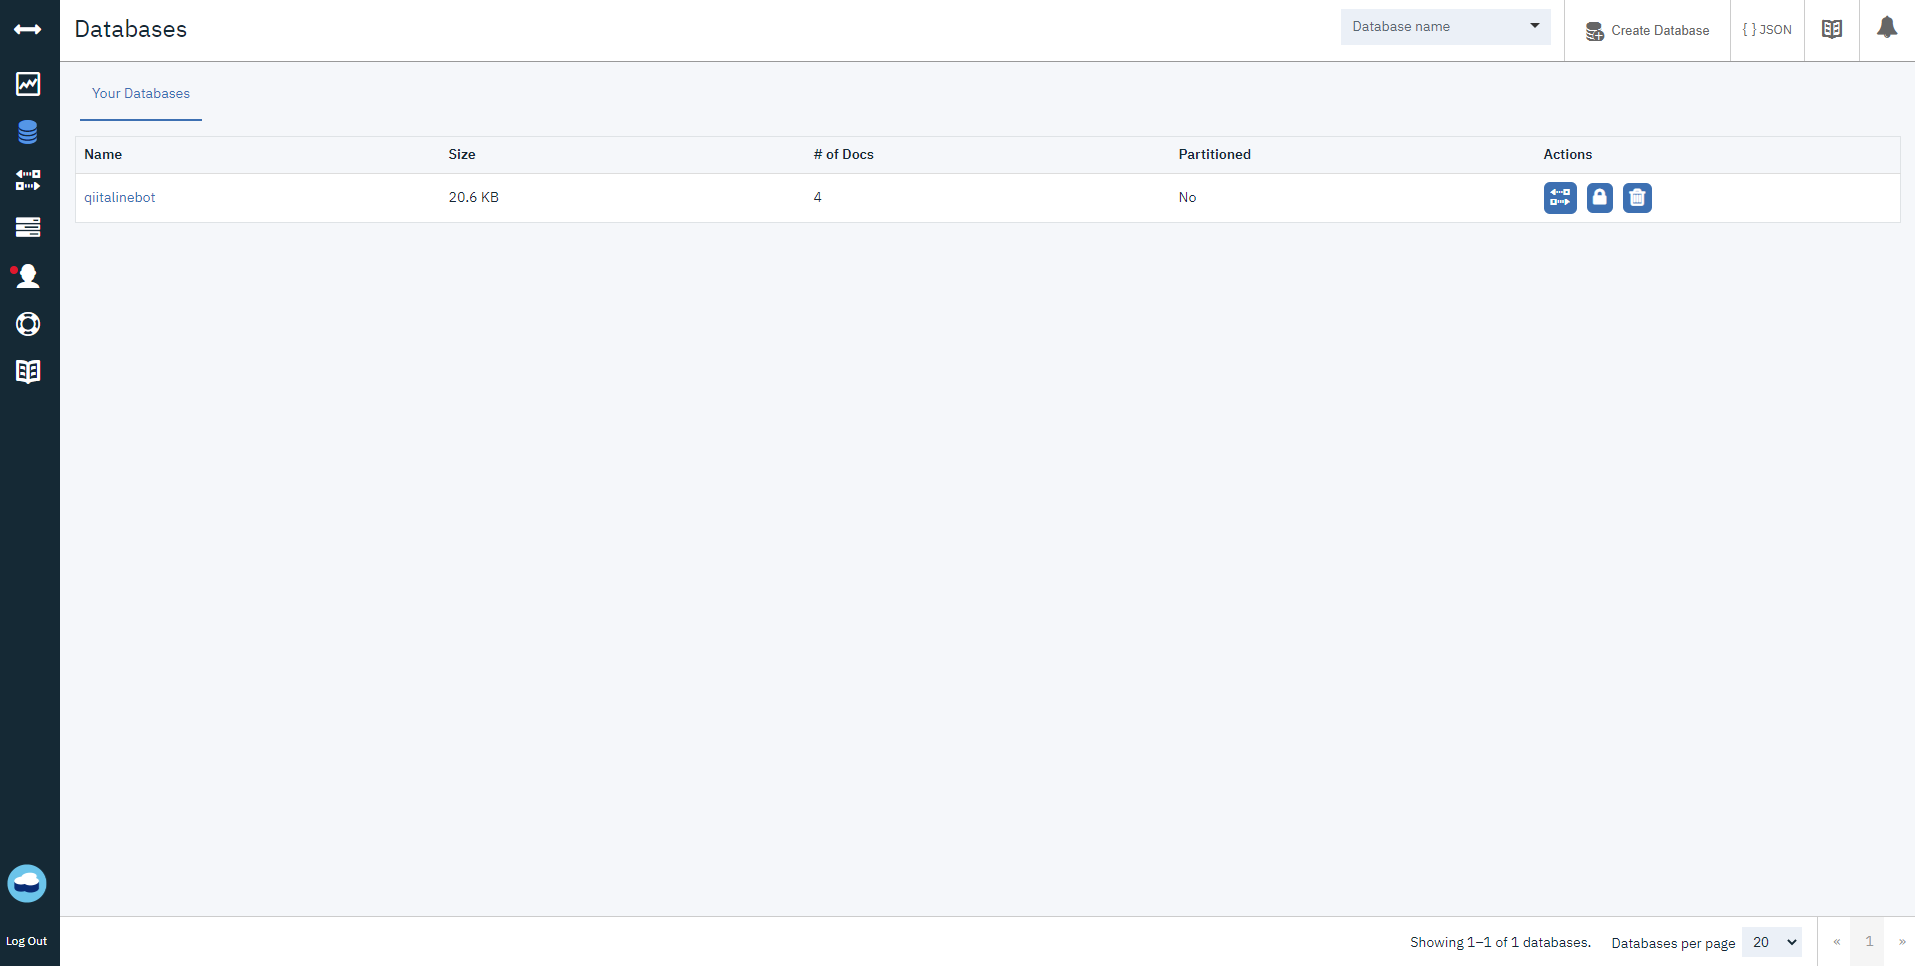The width and height of the screenshot is (1915, 966).
Task: Click the # of Docs column header
Action: 844,155
